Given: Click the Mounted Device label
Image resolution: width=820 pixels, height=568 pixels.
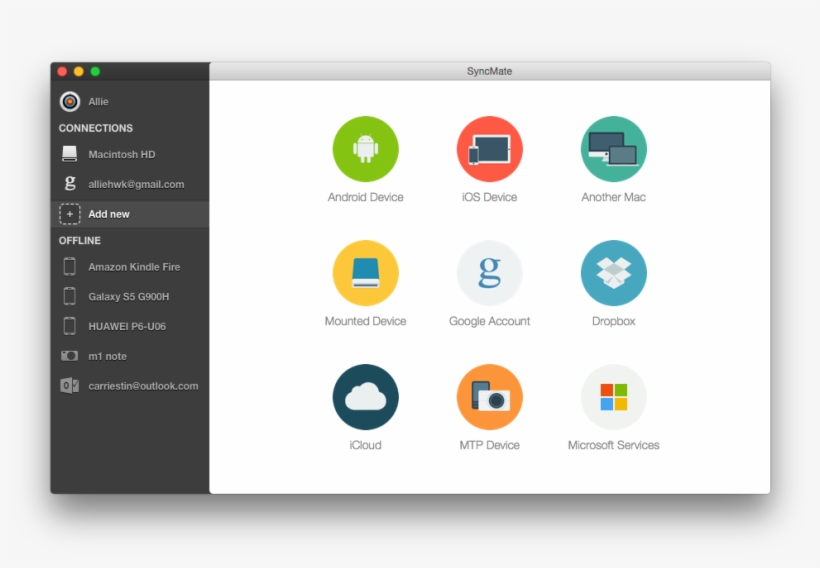Looking at the screenshot, I should (x=366, y=321).
